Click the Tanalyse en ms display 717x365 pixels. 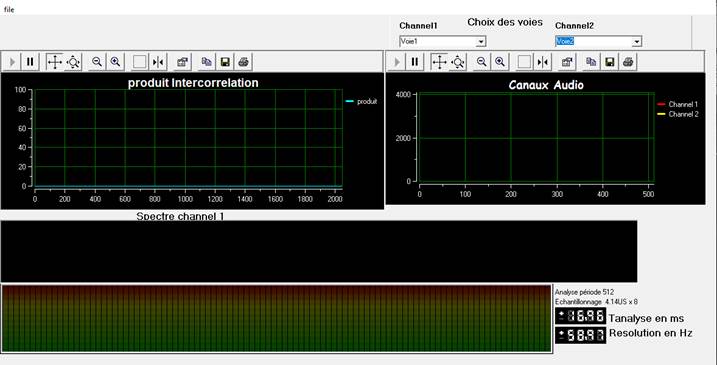pos(581,316)
